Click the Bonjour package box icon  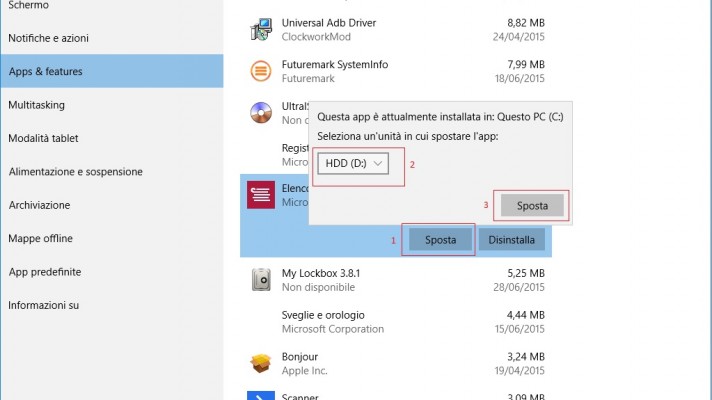click(x=261, y=363)
